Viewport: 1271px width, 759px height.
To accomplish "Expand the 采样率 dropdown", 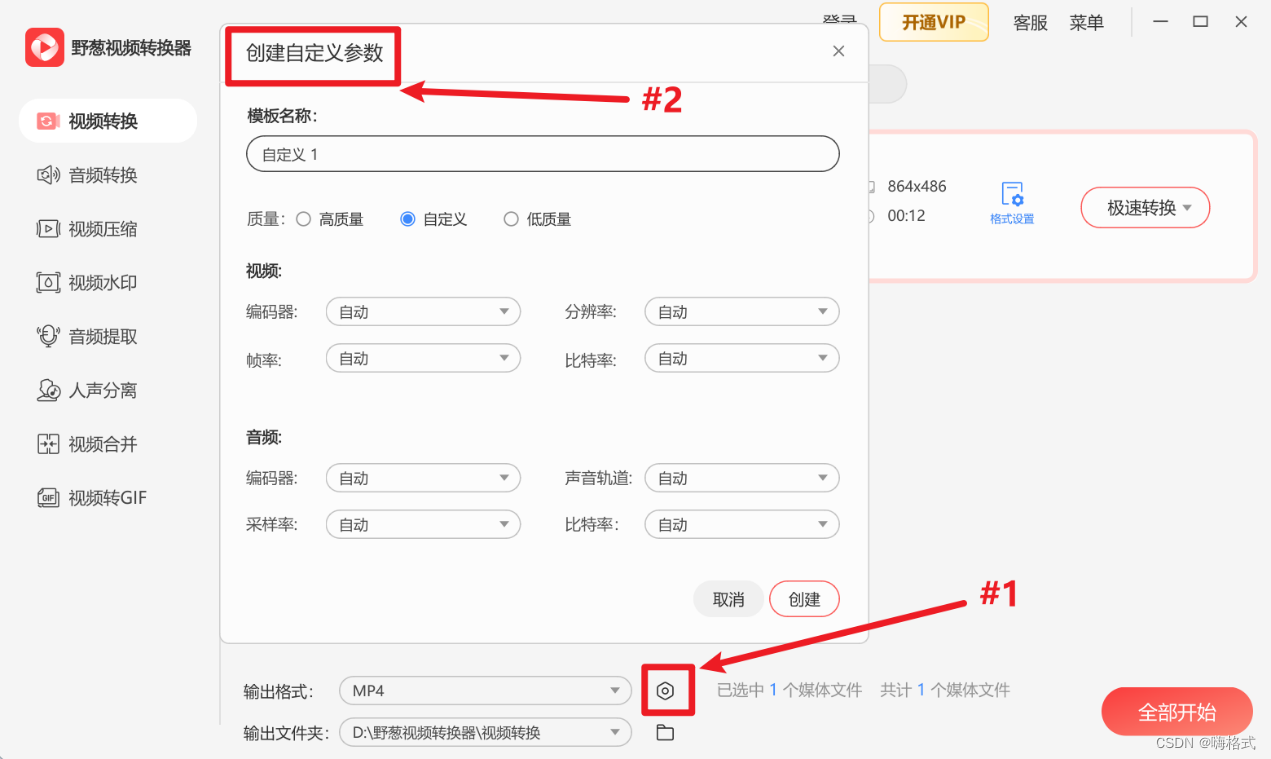I will (423, 524).
